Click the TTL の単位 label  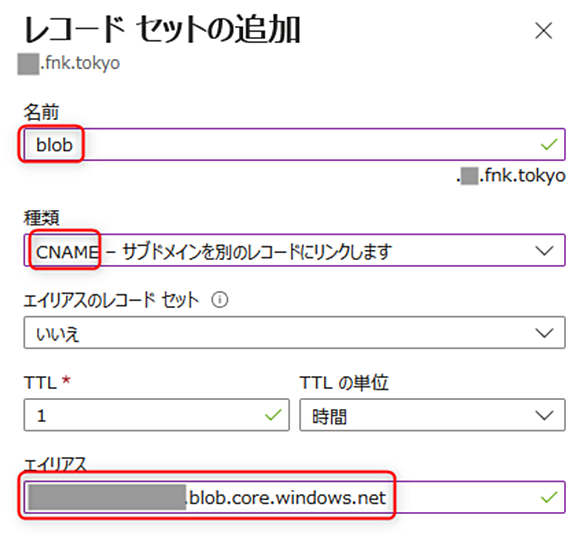(344, 383)
